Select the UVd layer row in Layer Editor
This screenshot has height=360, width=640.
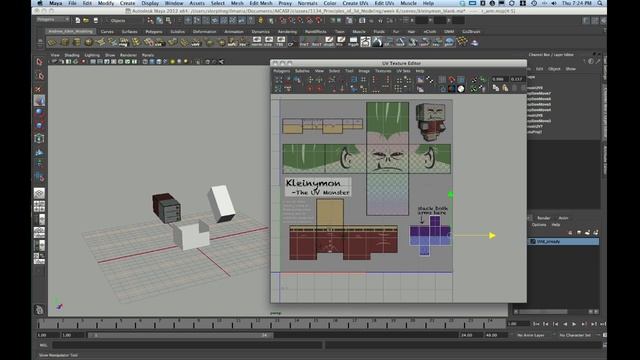[564, 242]
